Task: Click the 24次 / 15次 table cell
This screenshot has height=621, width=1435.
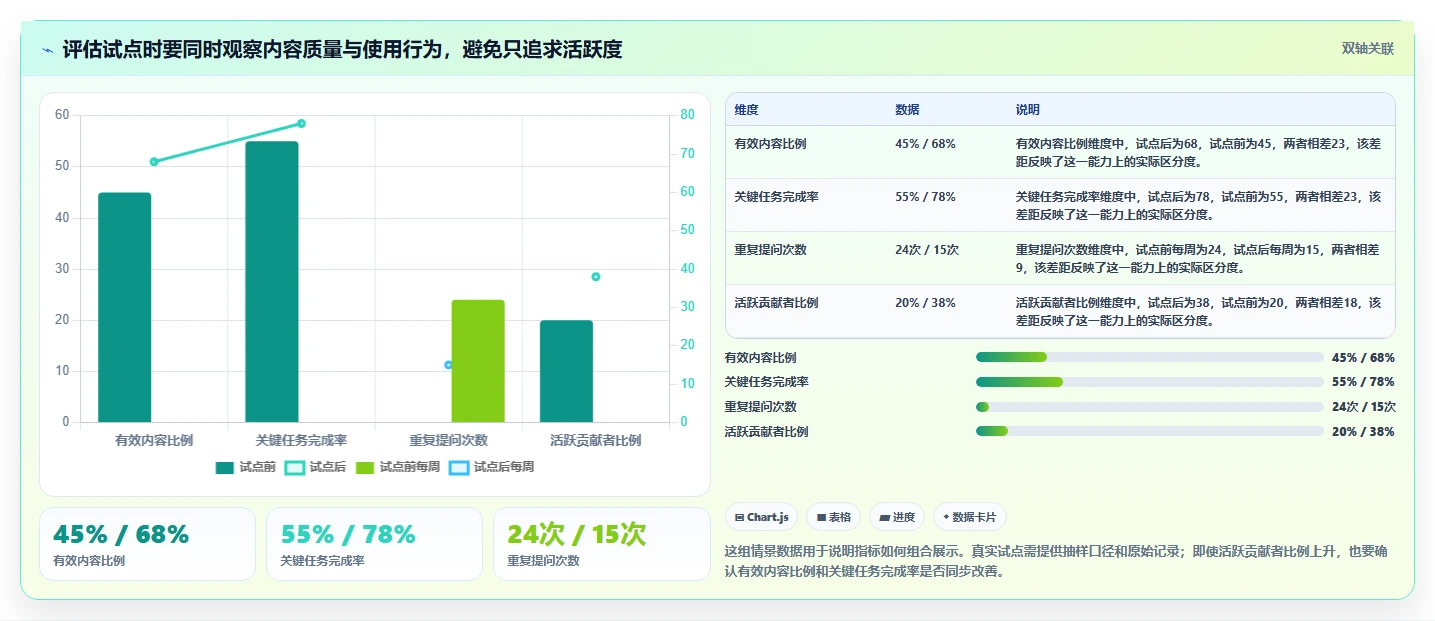Action: point(927,250)
